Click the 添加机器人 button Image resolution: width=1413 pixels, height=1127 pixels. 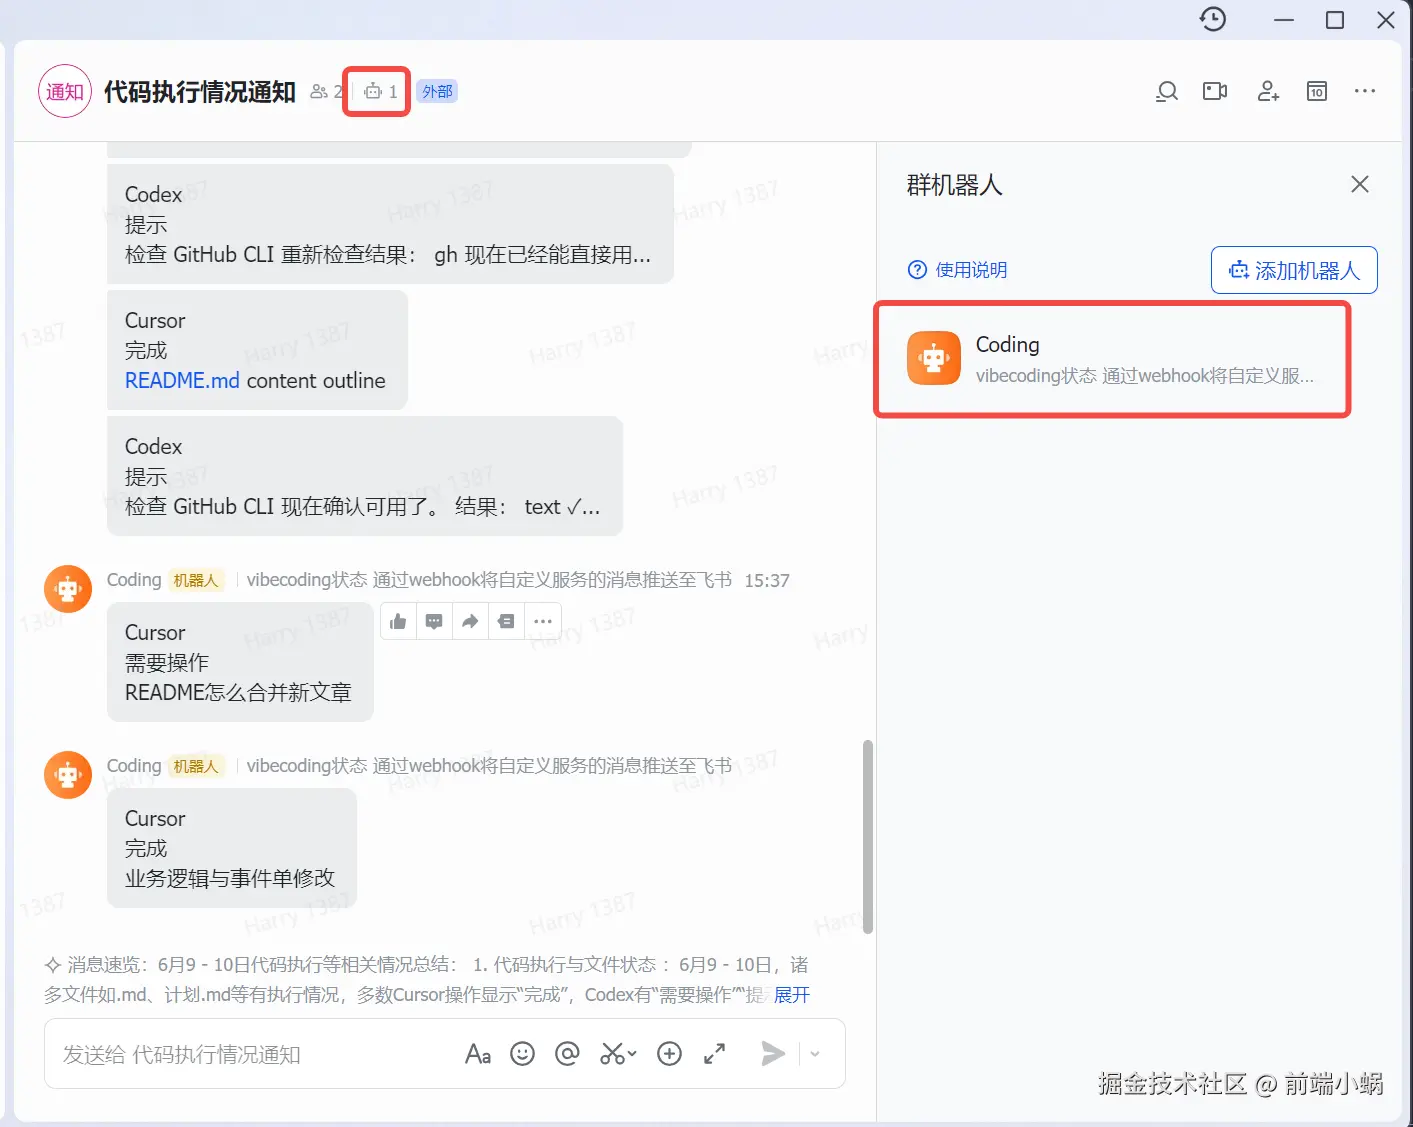tap(1294, 270)
